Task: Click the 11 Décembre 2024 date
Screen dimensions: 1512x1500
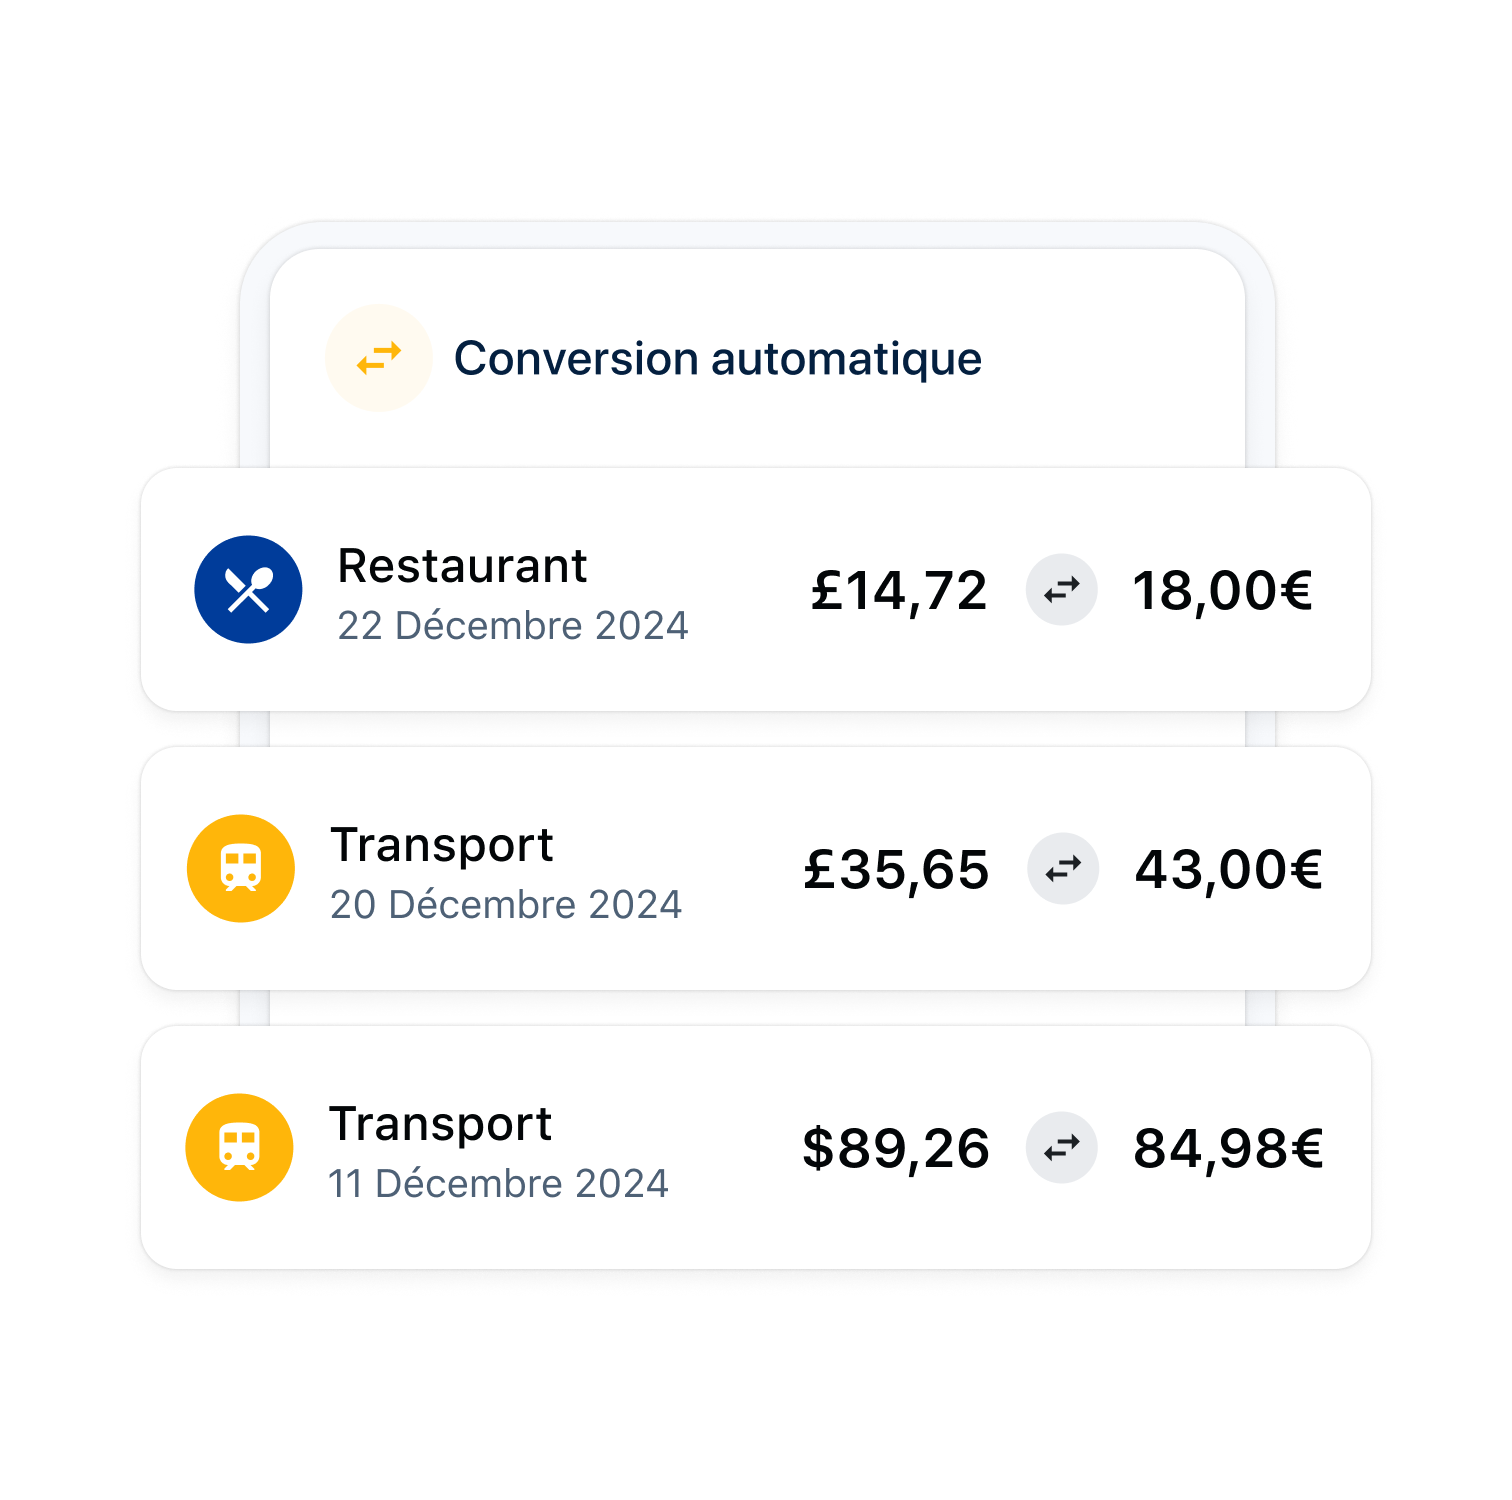Action: [x=498, y=1184]
